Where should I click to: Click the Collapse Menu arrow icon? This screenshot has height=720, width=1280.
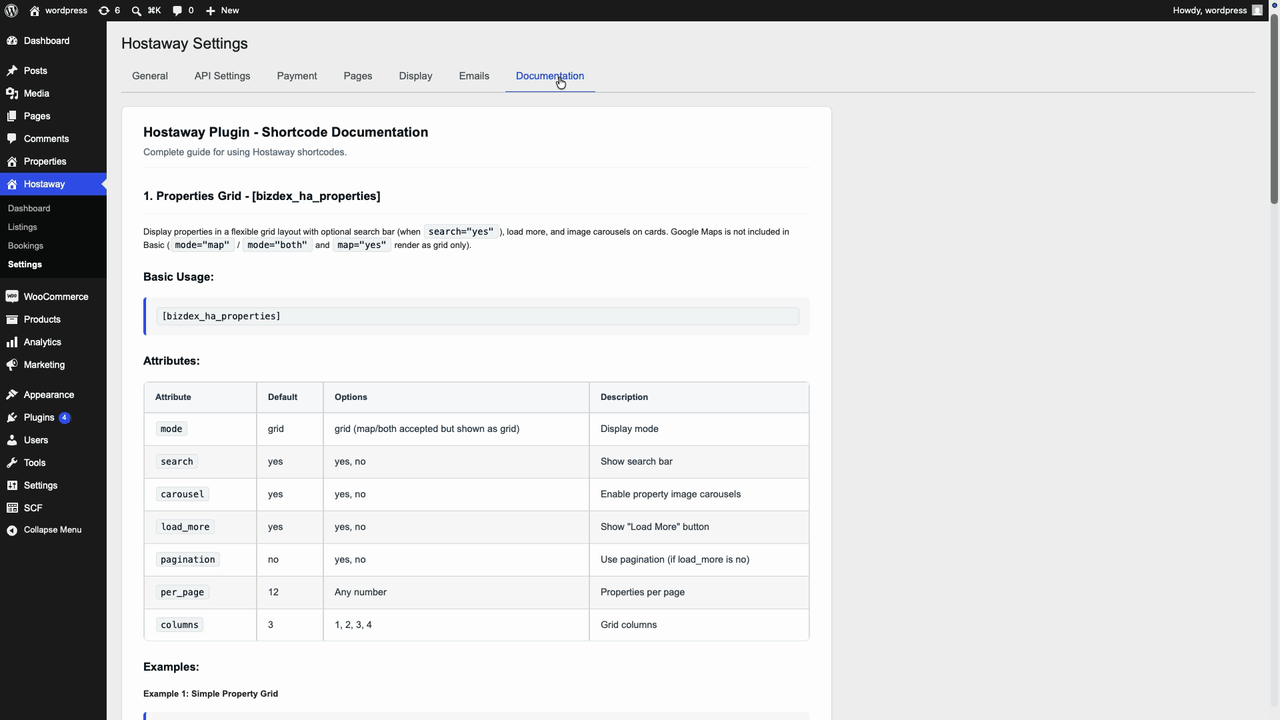coord(12,530)
